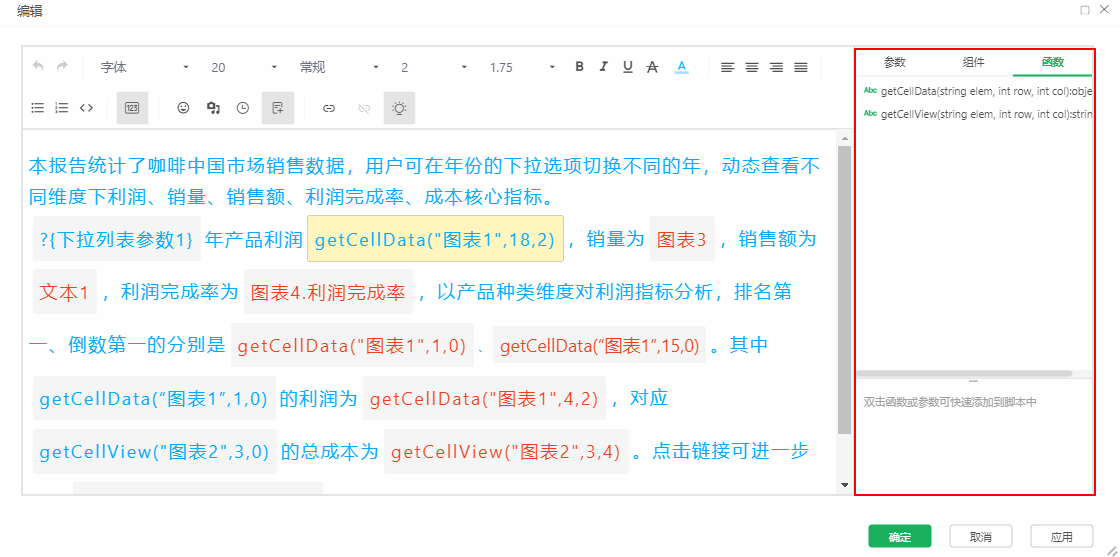Insert a hyperlink
The height and width of the screenshot is (557, 1120).
pyautogui.click(x=329, y=109)
